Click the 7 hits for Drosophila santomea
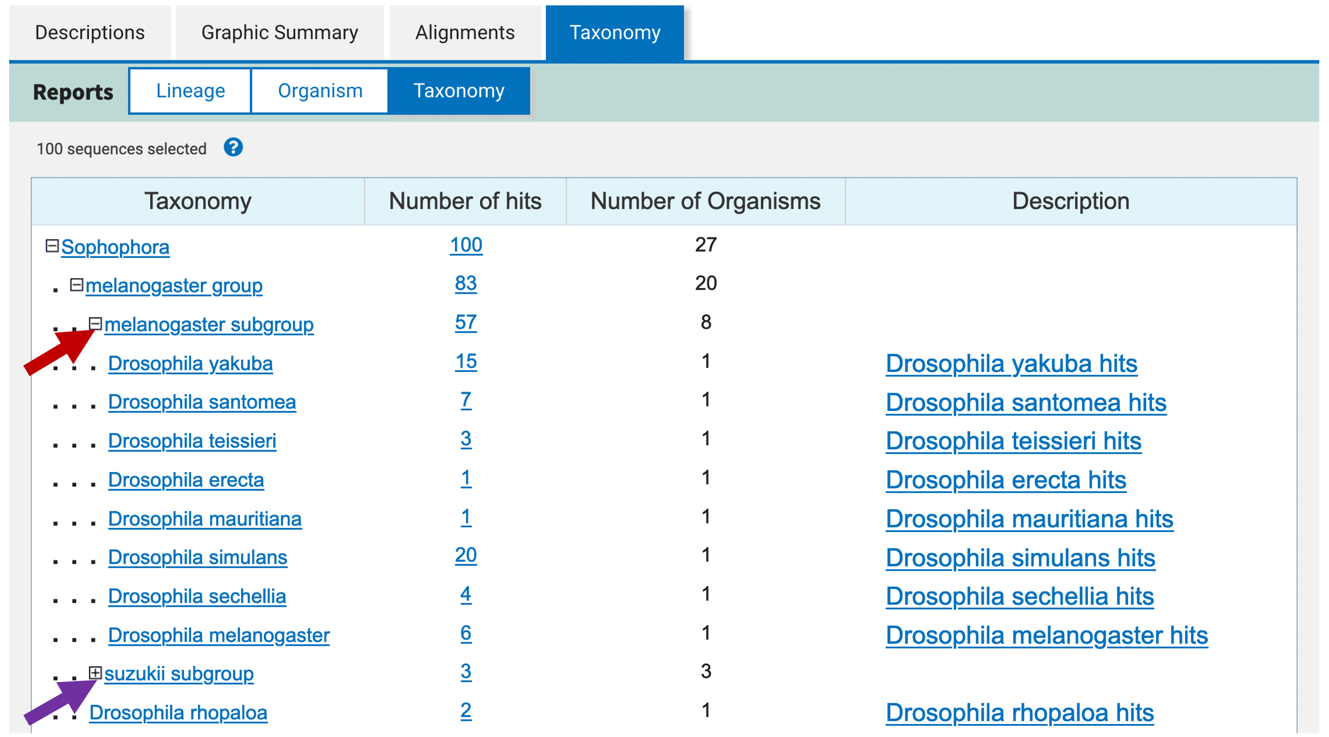This screenshot has height=737, width=1329. pos(466,401)
